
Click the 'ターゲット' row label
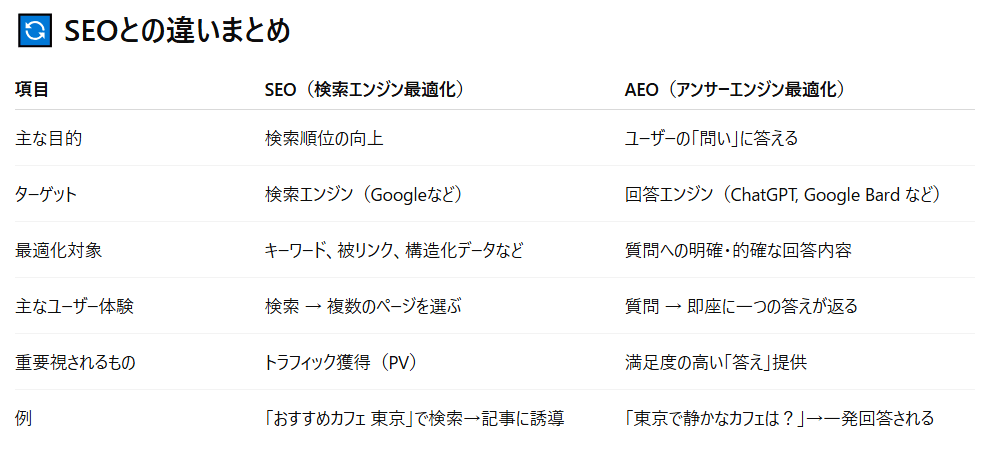click(x=46, y=195)
